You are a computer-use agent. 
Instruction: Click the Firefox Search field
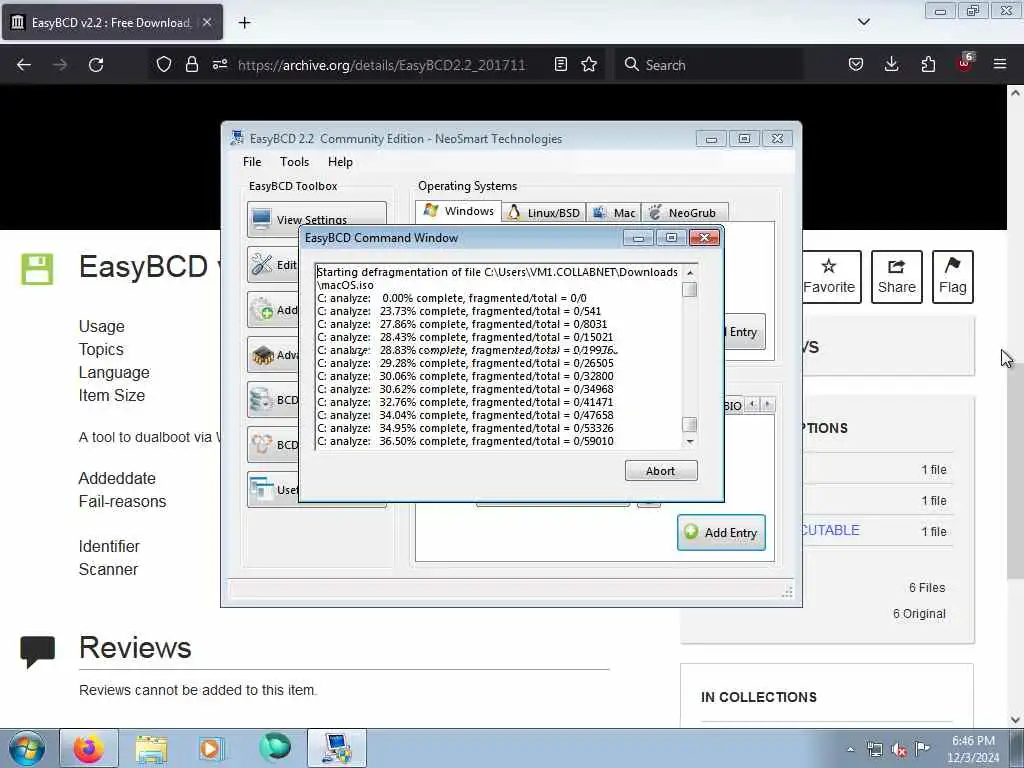coord(709,65)
